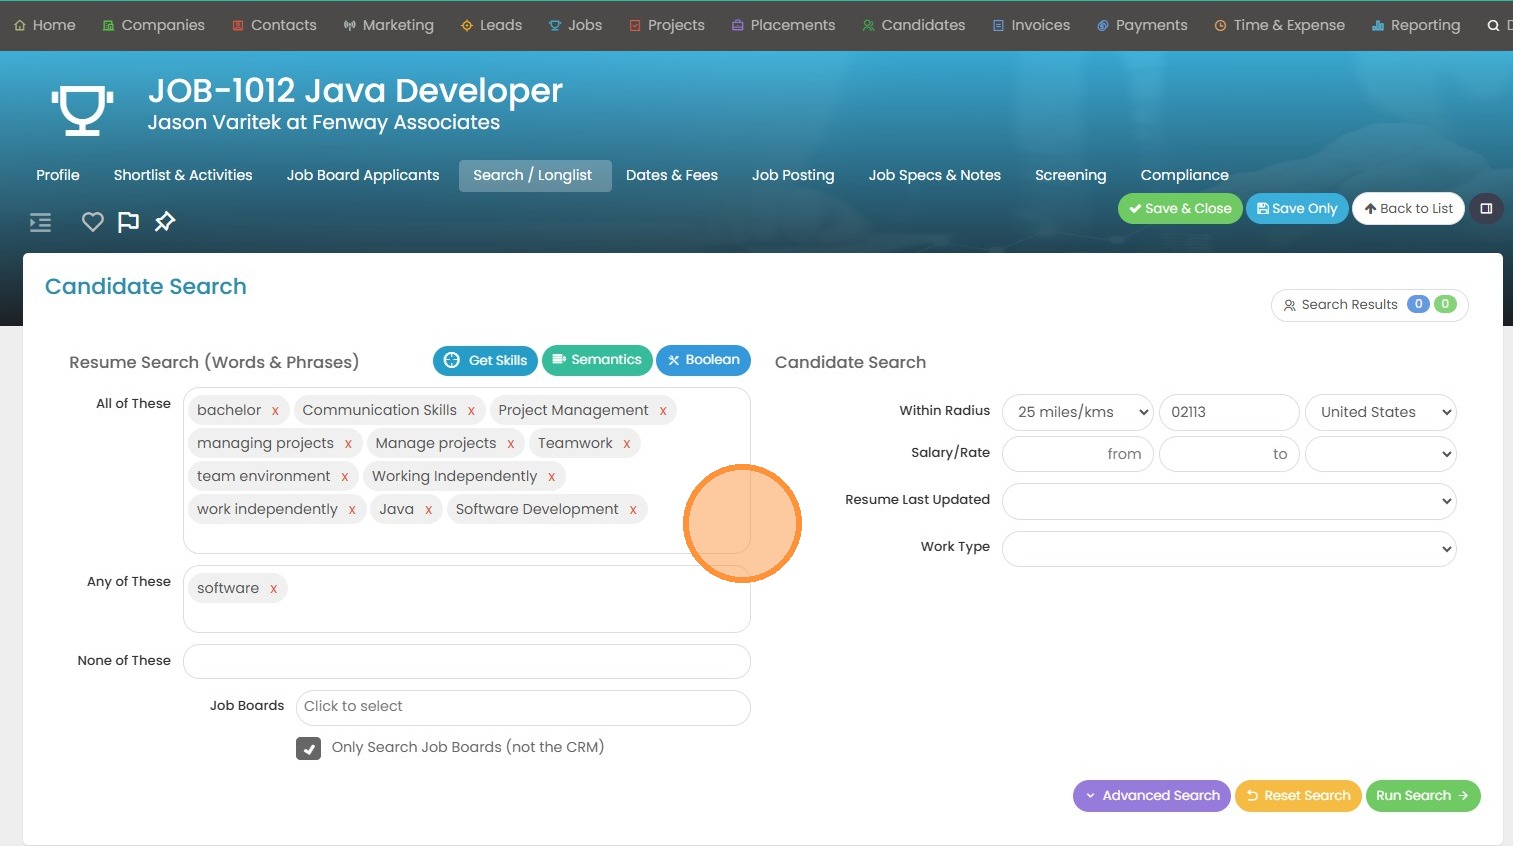Screen dimensions: 1513x846
Task: Switch to the Job Board Applicants tab
Action: tap(363, 175)
